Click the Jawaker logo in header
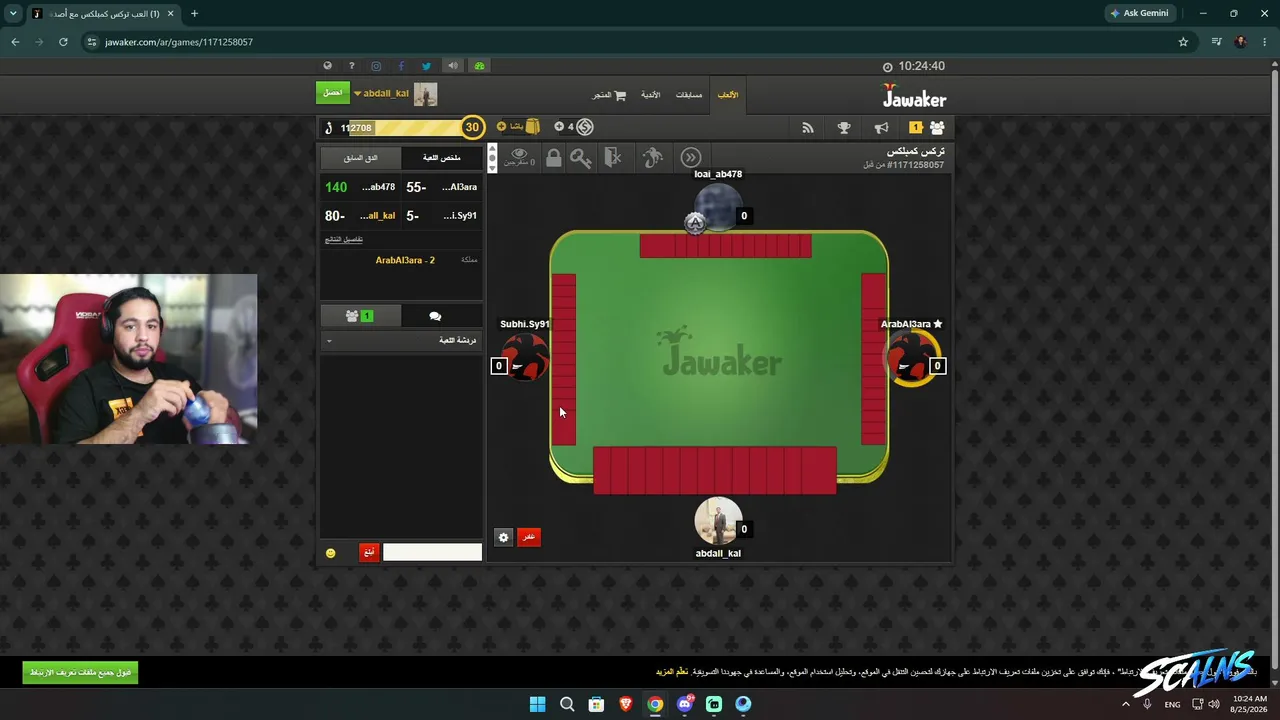1280x720 pixels. click(914, 96)
